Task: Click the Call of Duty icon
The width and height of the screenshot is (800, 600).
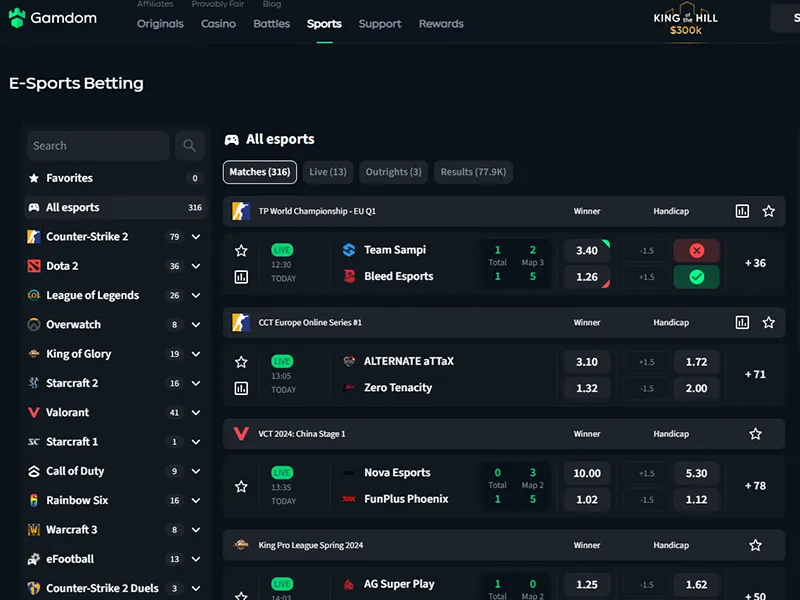Action: 34,471
